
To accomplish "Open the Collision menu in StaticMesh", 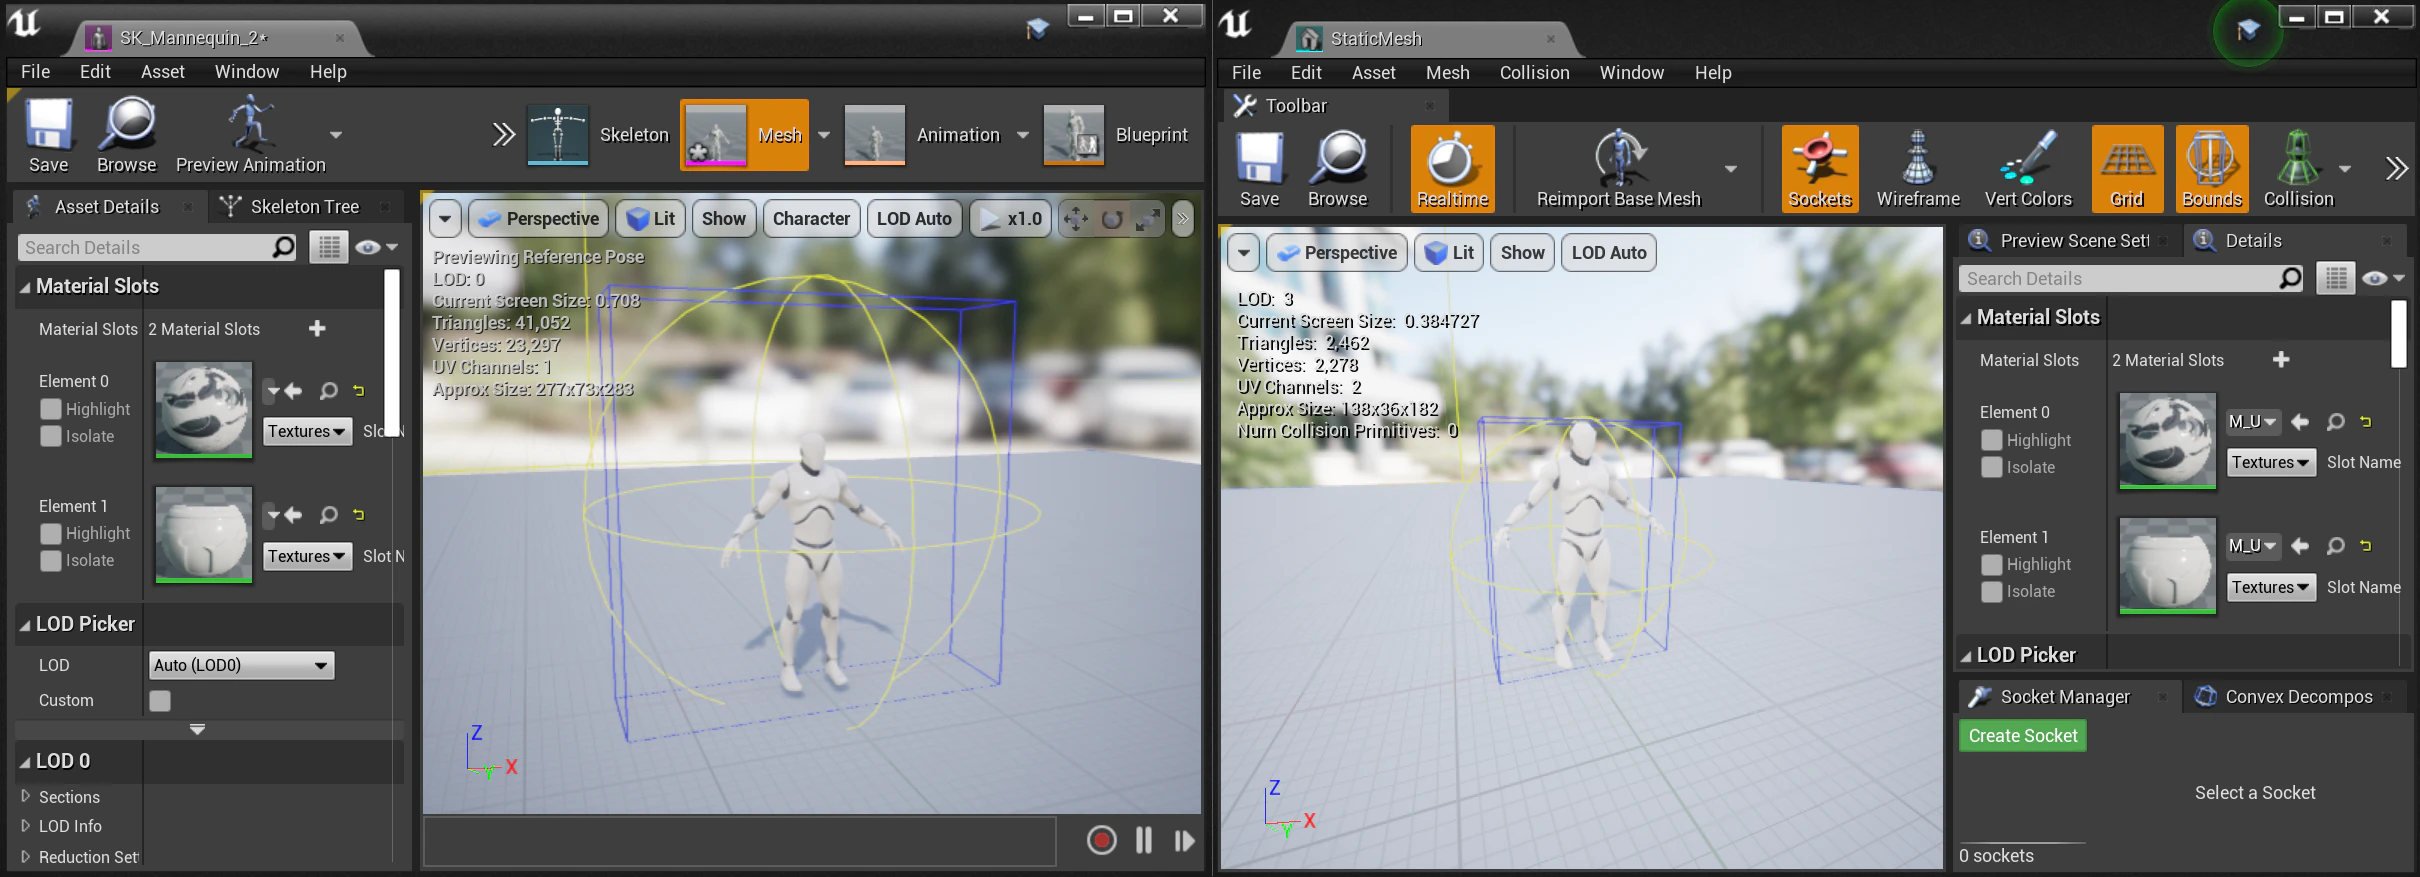I will 1534,73.
